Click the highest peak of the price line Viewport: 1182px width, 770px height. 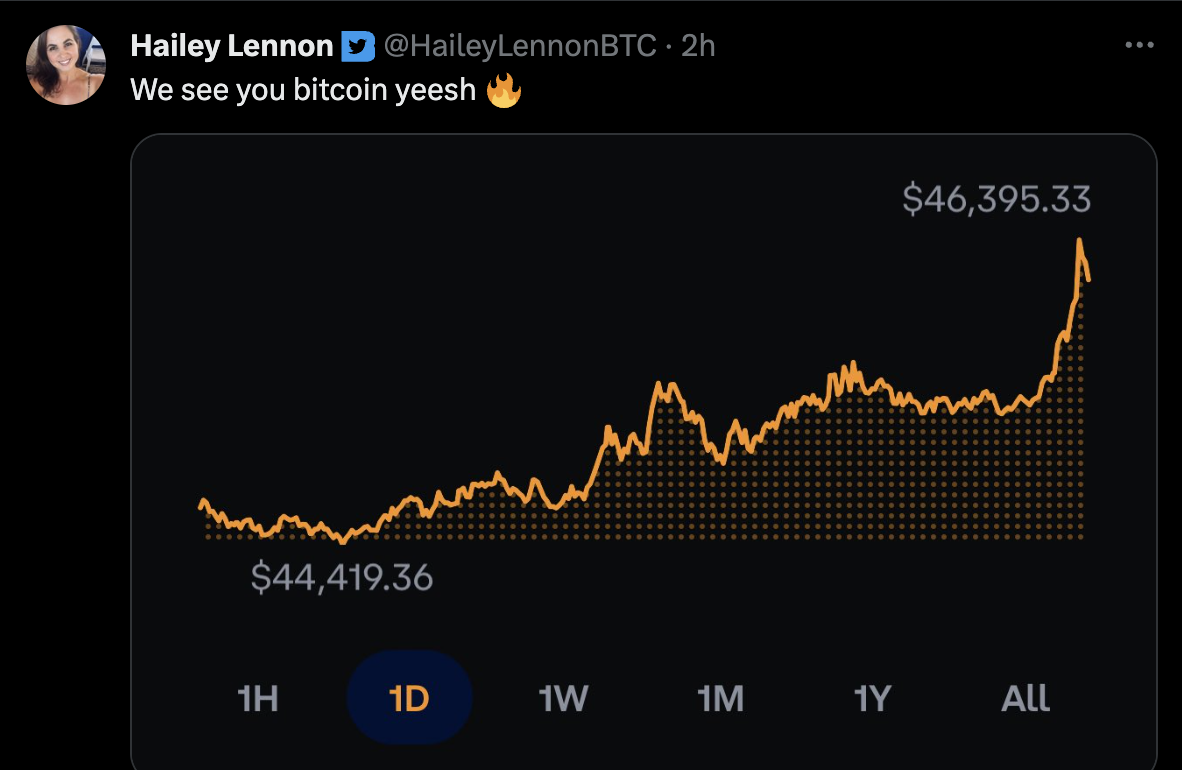(x=1080, y=241)
